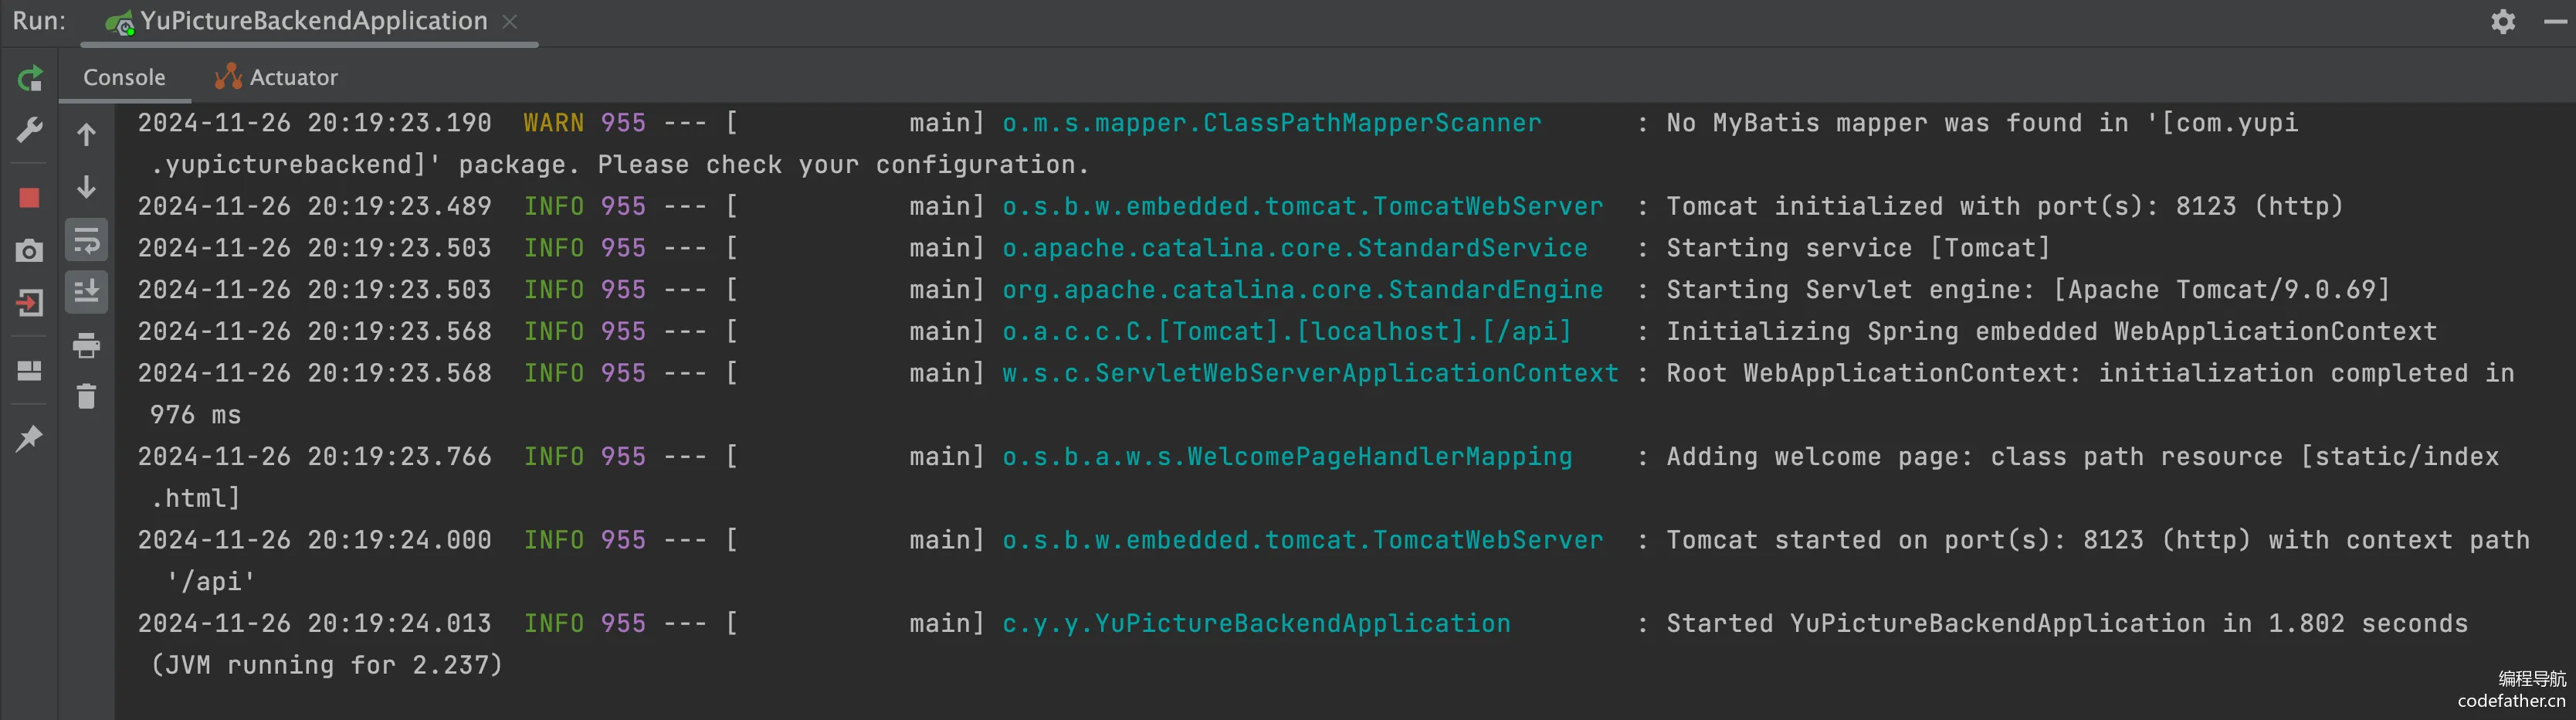The height and width of the screenshot is (720, 2576).
Task: Click the exit application icon
Action: tap(29, 303)
